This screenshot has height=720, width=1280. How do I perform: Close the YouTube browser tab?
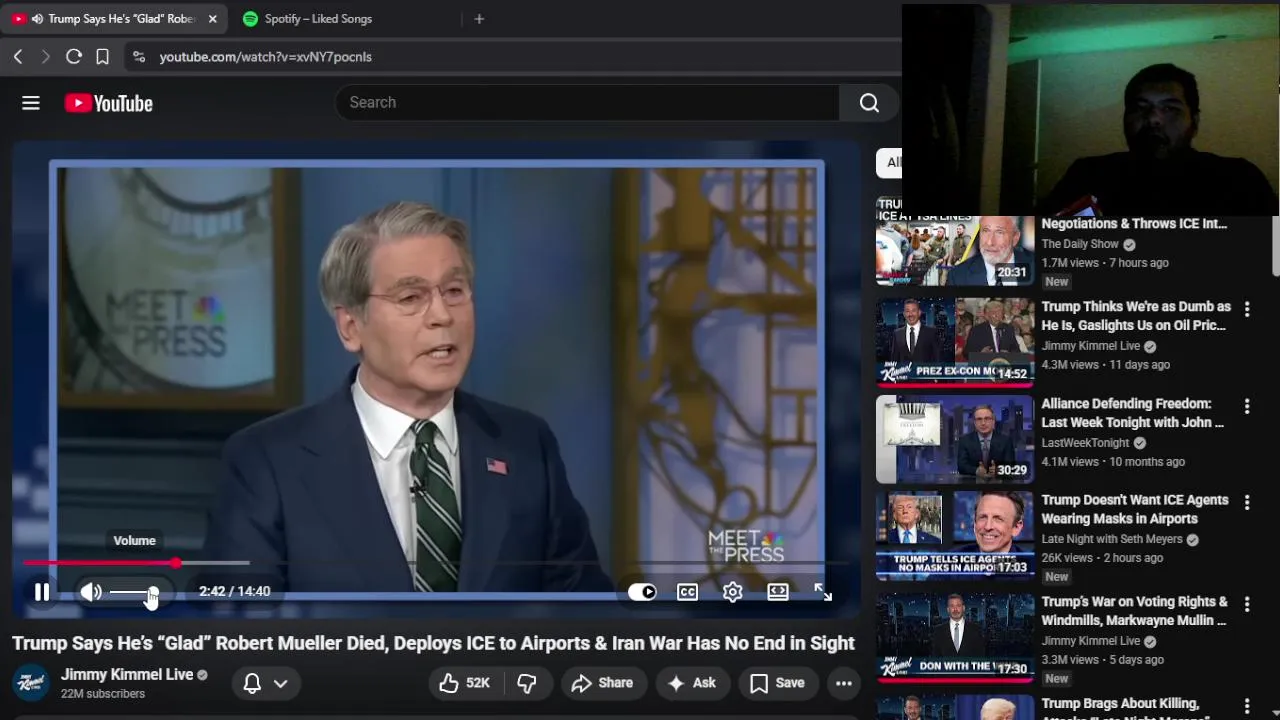pyautogui.click(x=212, y=19)
